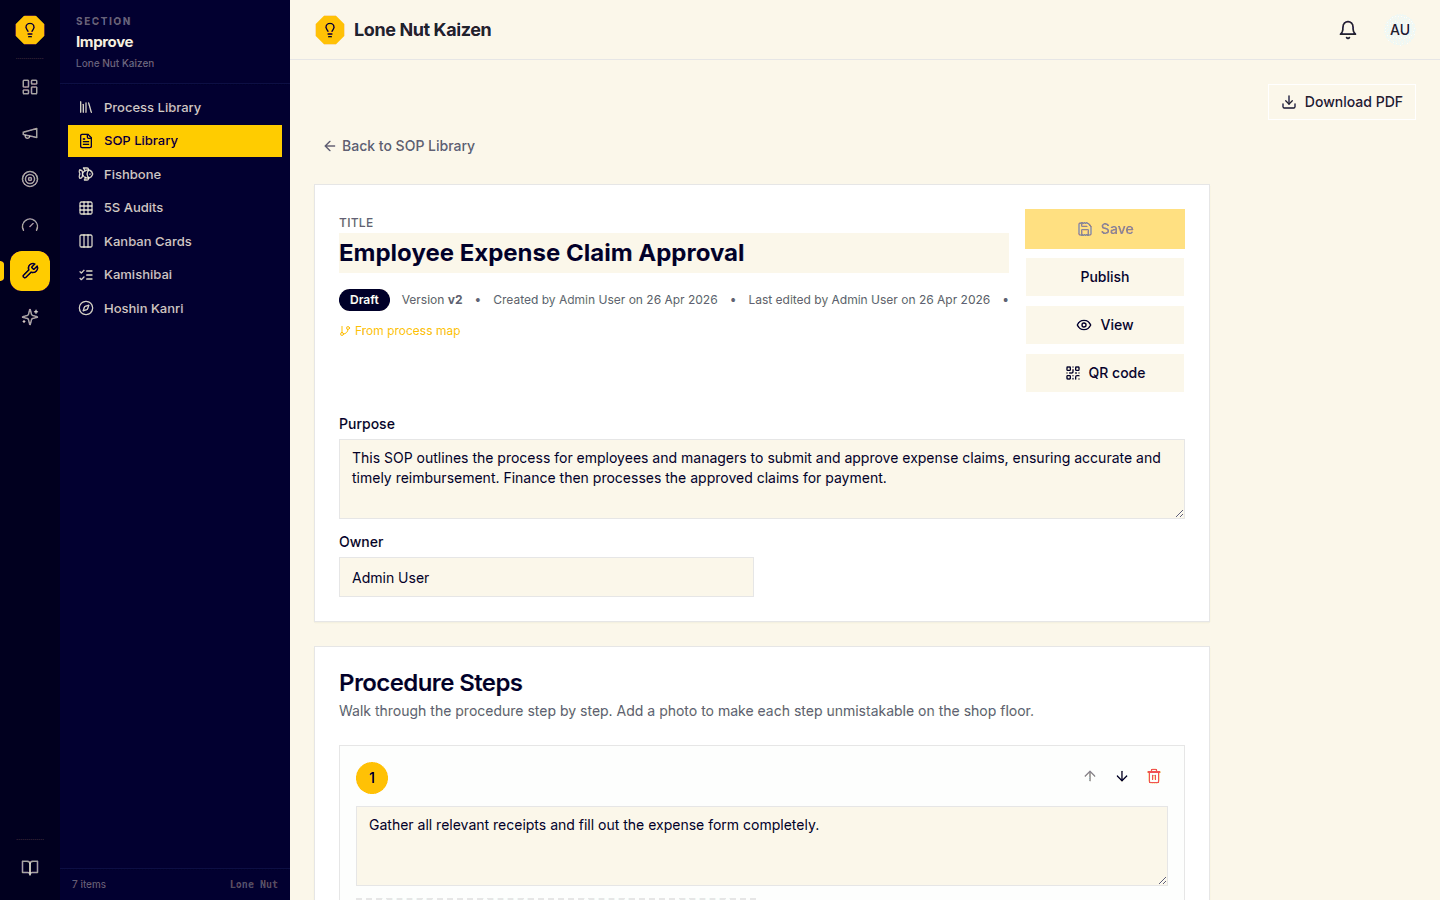Edit step 1 description text area
Viewport: 1440px width, 900px height.
[762, 846]
